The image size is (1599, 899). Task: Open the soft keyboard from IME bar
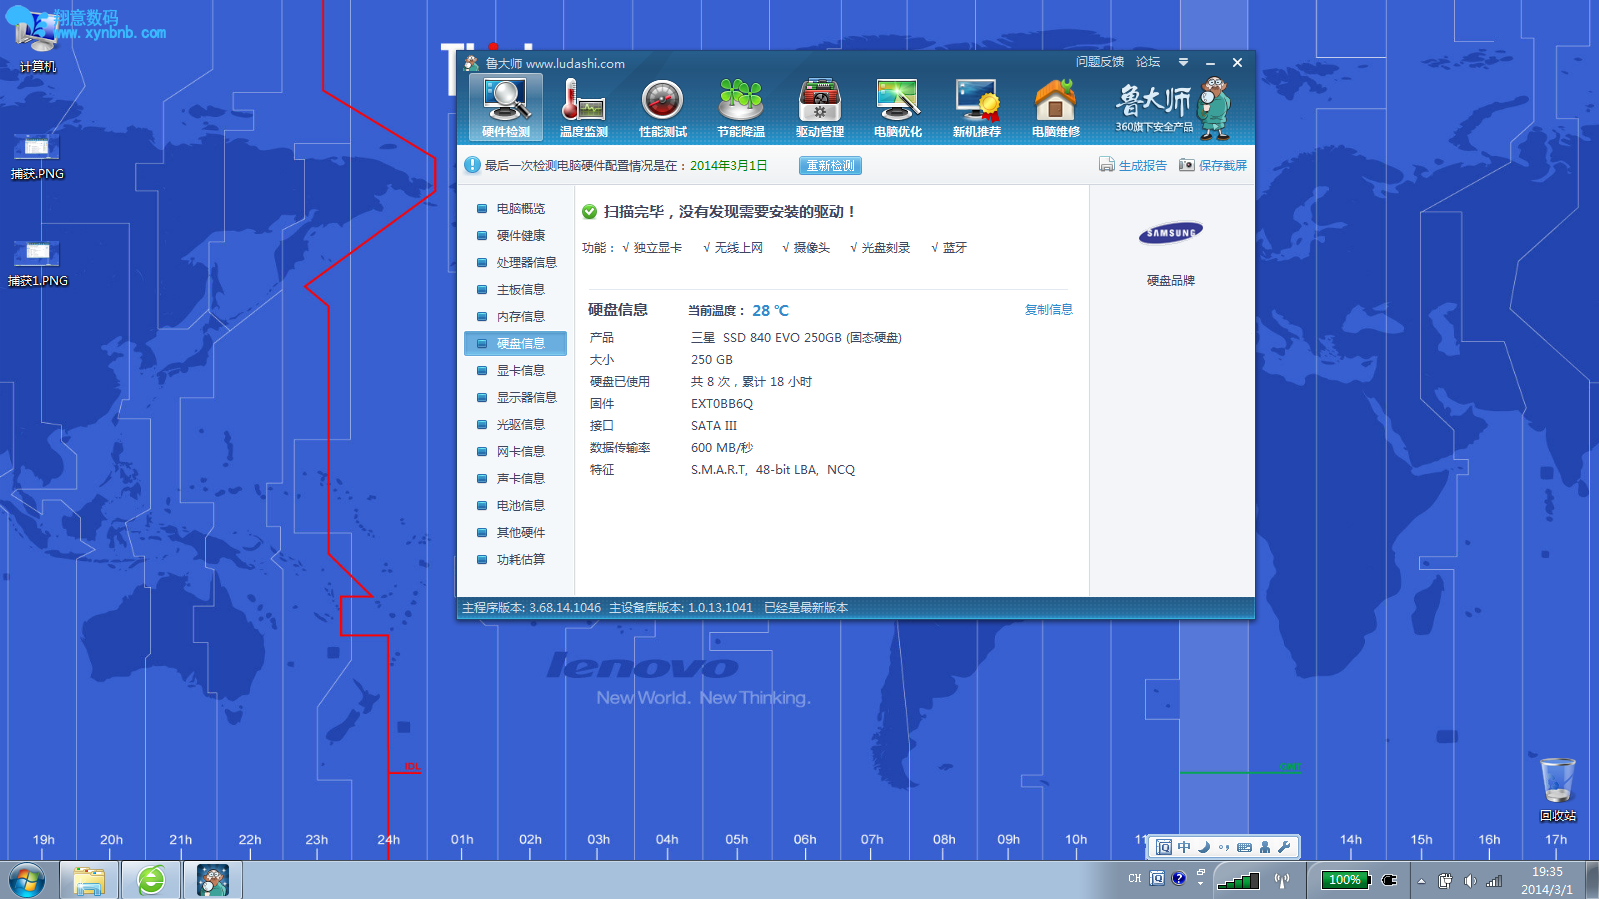pyautogui.click(x=1244, y=847)
